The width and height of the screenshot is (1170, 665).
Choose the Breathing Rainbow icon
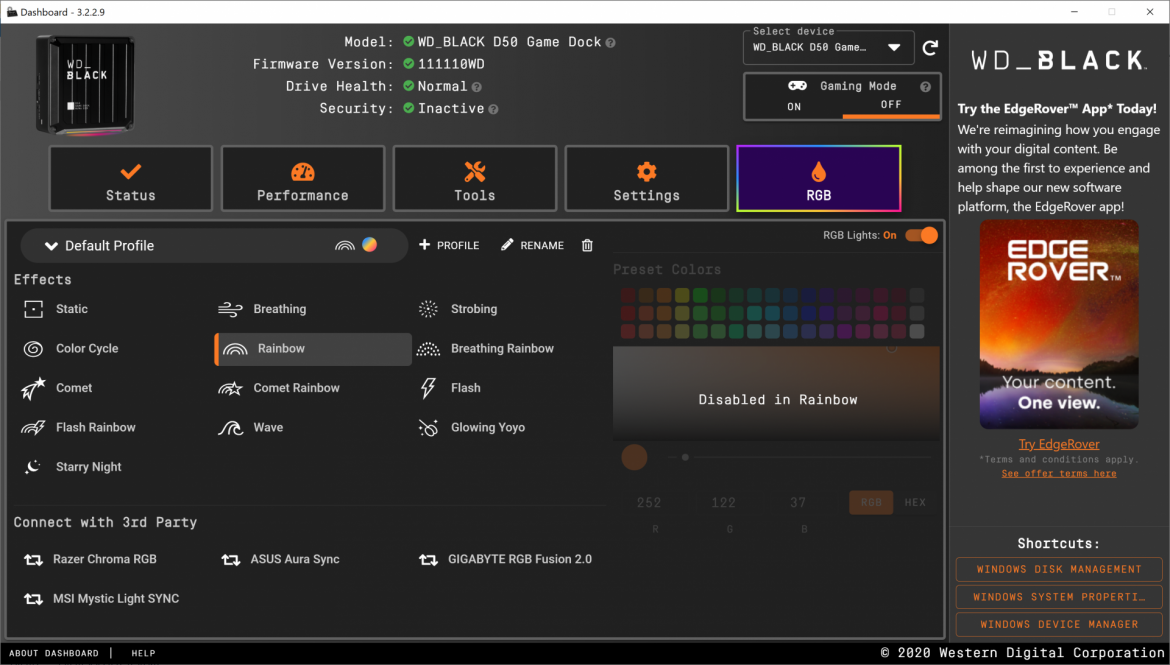(428, 349)
